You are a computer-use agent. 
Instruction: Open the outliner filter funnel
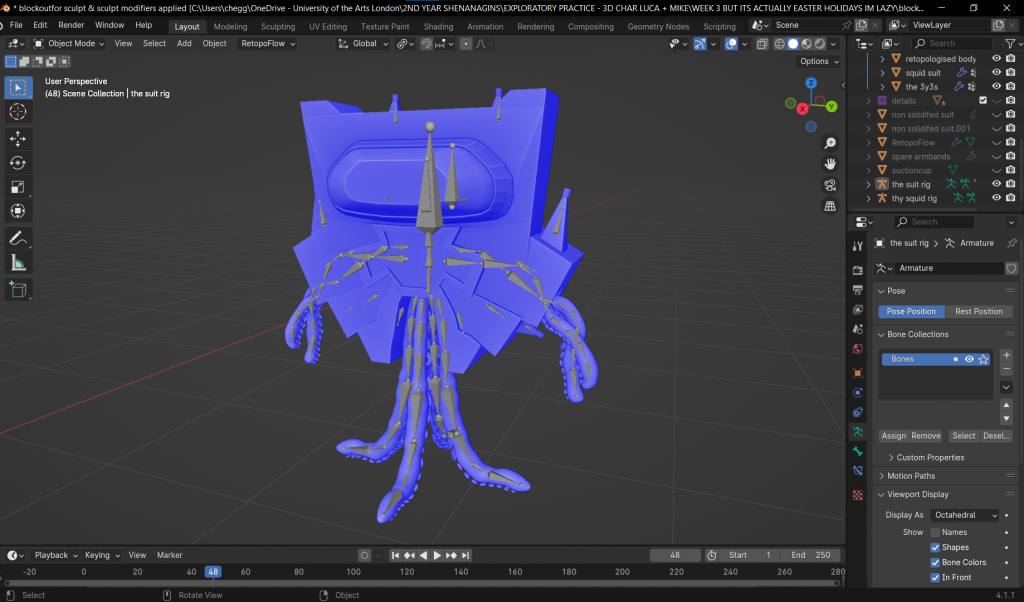pos(1010,44)
